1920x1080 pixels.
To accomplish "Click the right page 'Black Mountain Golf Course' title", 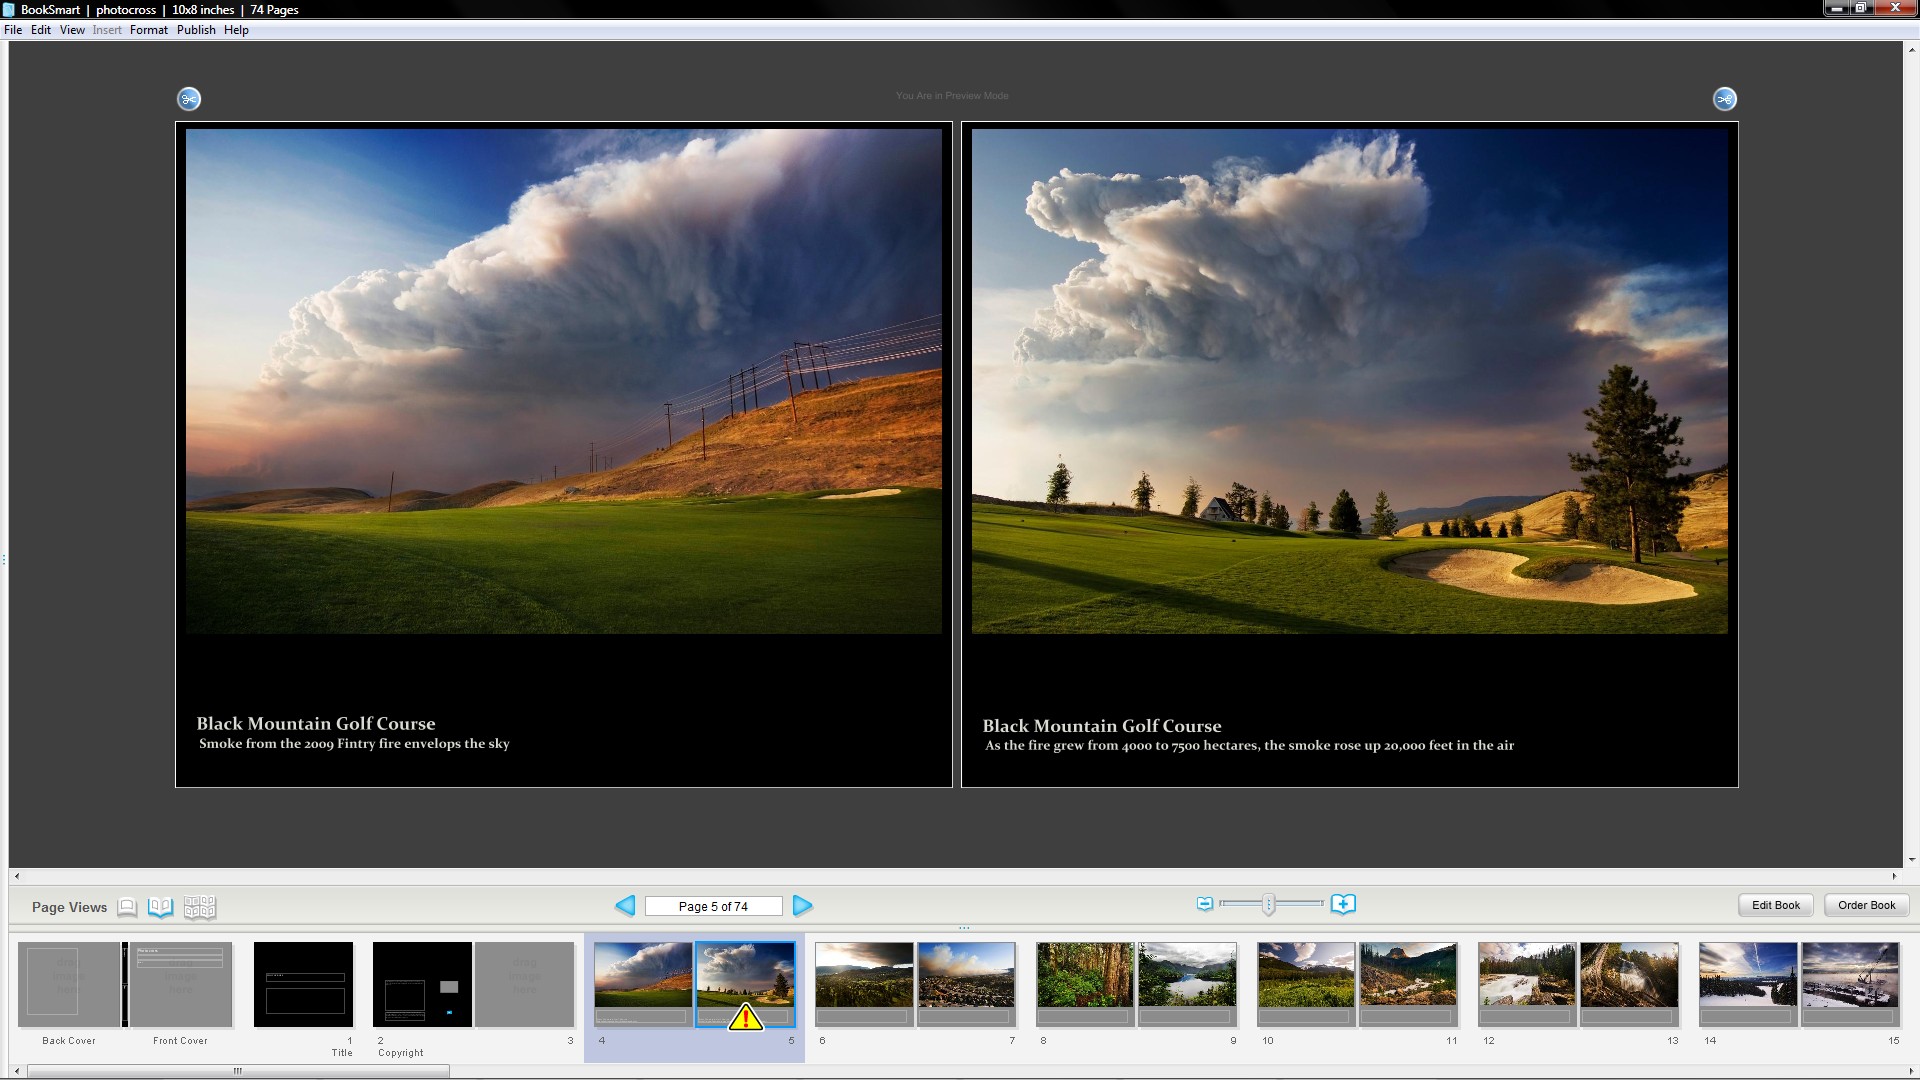I will tap(1102, 726).
